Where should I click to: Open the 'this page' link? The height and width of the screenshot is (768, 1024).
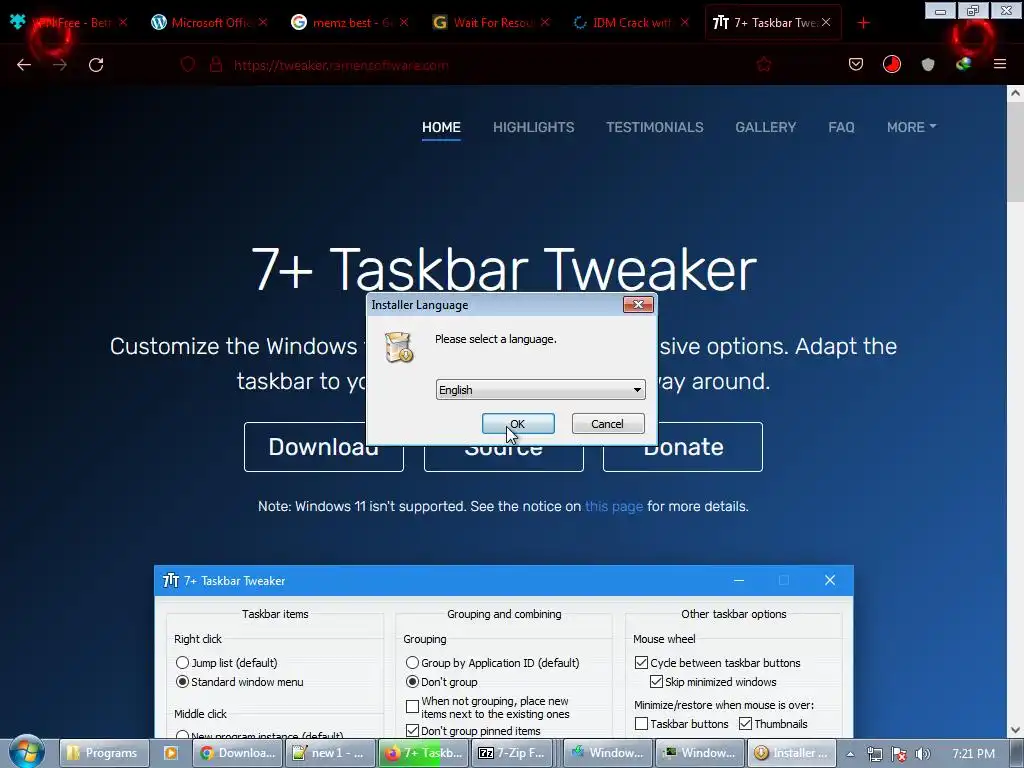(x=614, y=506)
